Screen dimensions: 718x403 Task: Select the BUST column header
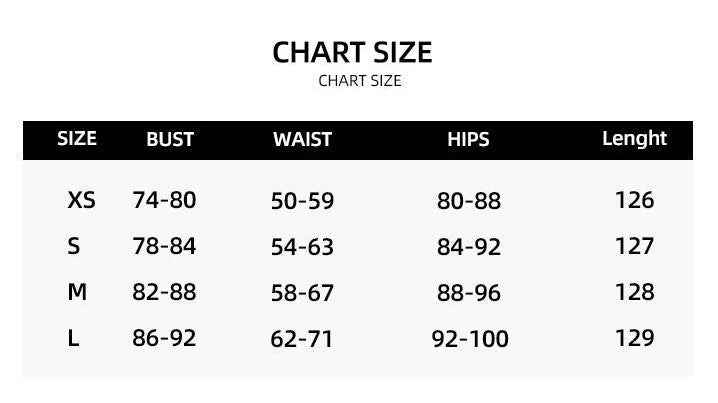click(x=170, y=140)
